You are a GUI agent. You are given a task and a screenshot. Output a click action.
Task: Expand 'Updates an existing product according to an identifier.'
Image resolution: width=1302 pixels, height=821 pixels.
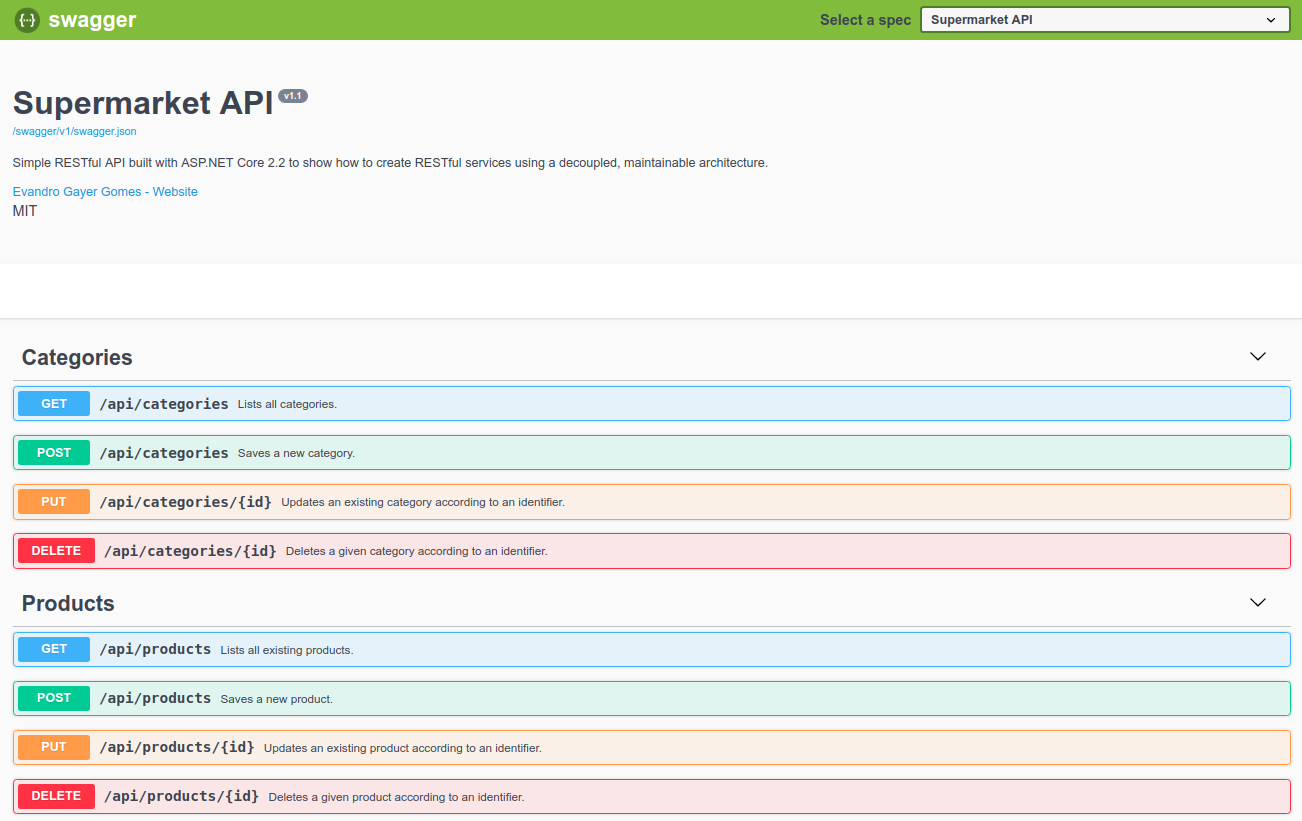[x=652, y=747]
